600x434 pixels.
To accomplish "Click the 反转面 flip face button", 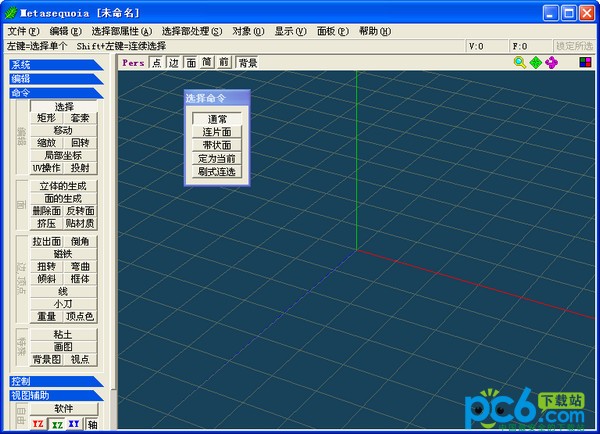I will 80,211.
